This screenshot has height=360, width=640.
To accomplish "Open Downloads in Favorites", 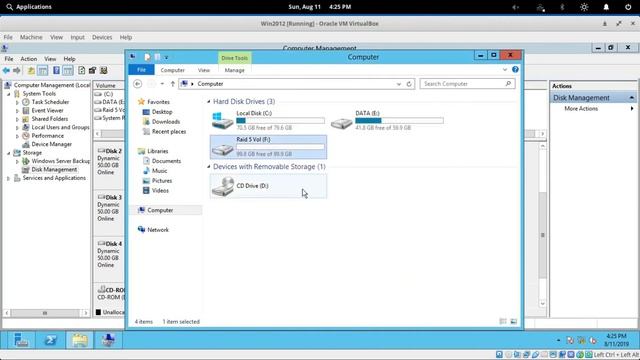I will point(166,122).
